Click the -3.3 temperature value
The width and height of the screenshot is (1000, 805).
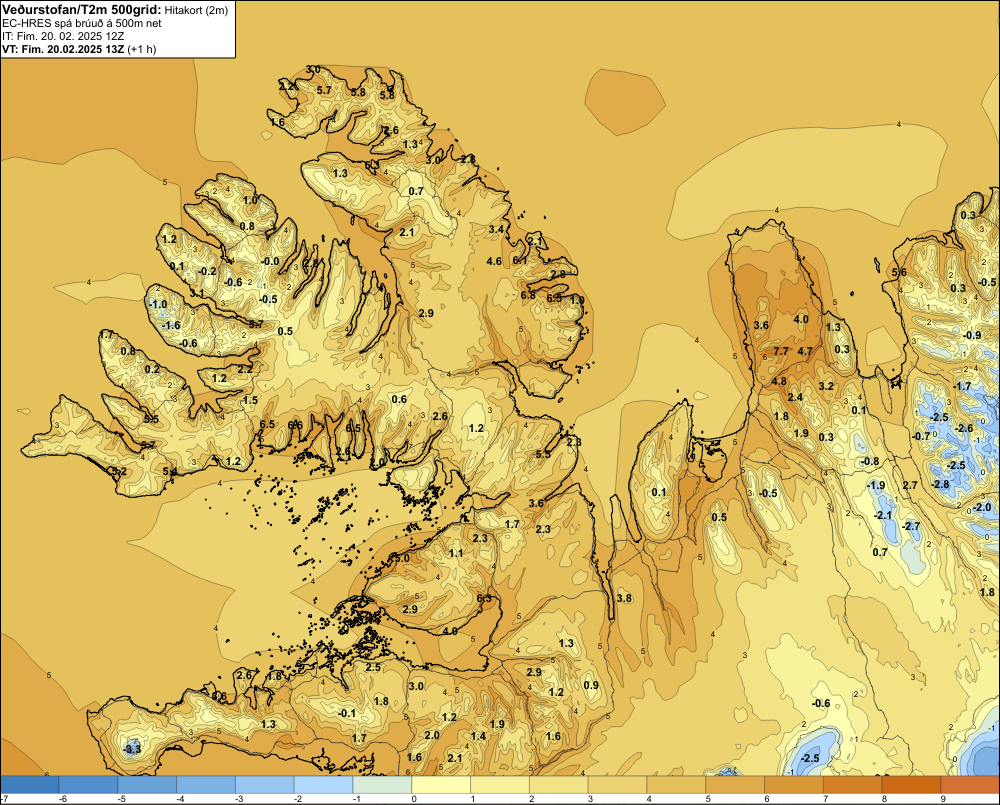pos(133,749)
